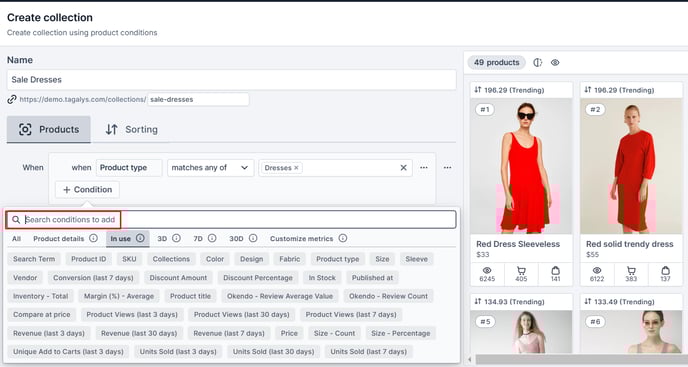Click the search magnifier icon
The height and width of the screenshot is (367, 688).
[16, 219]
